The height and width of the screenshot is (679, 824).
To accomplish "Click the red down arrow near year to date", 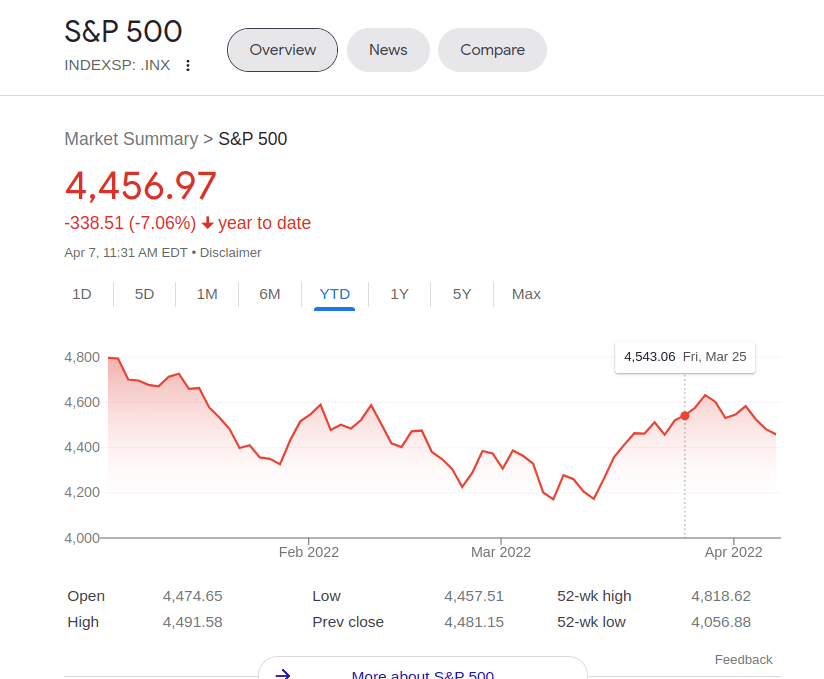I will [x=207, y=223].
